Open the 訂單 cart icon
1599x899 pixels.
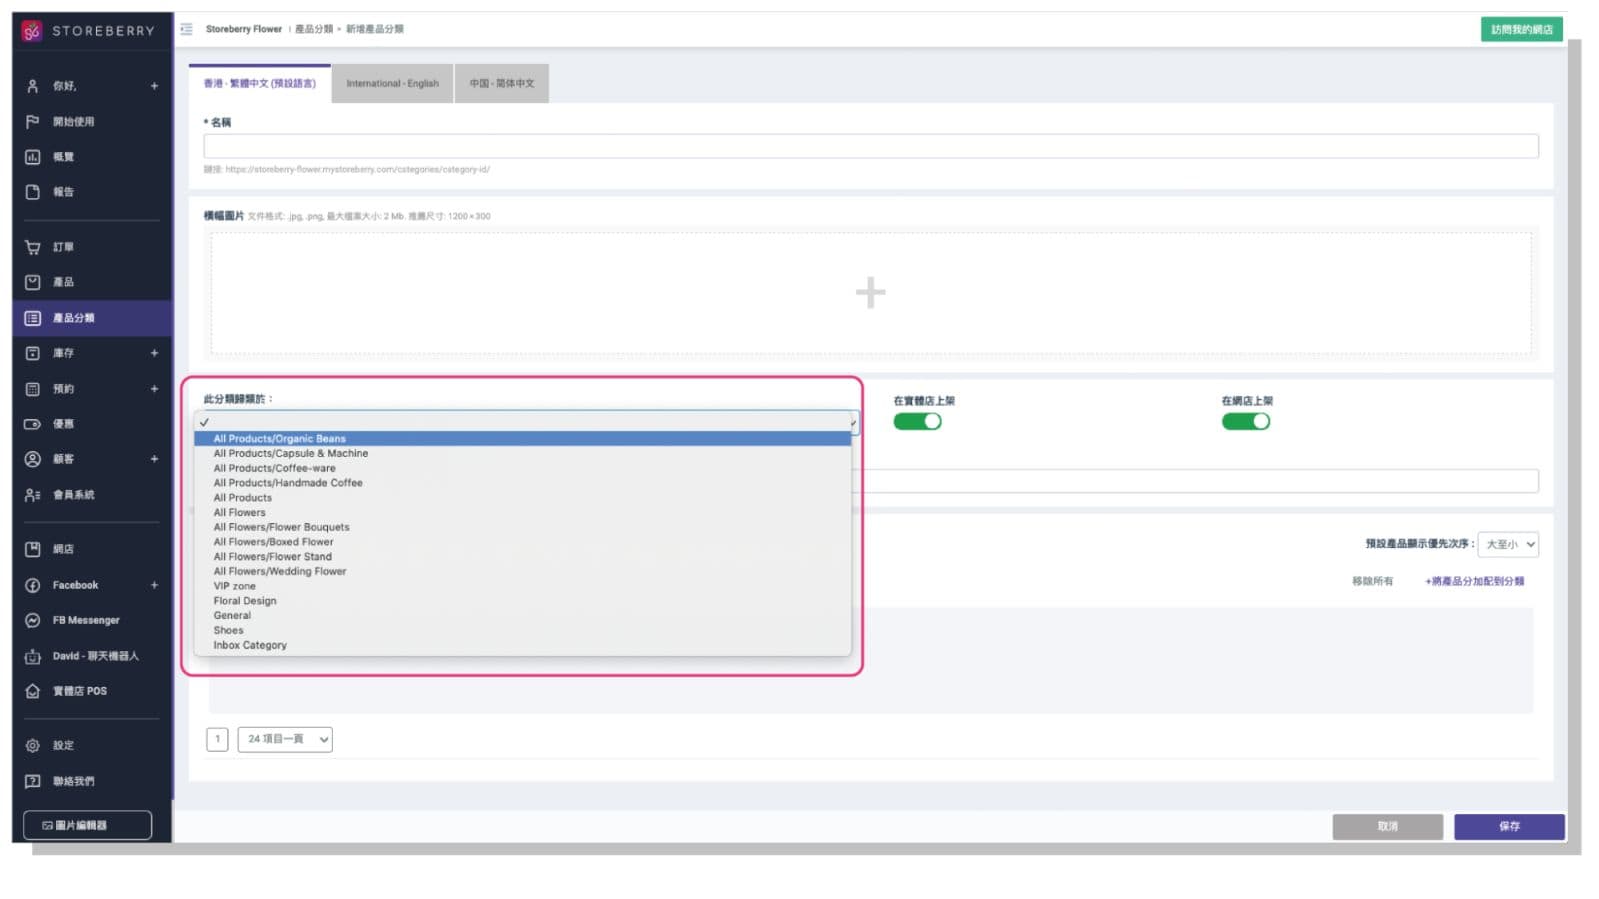pos(32,247)
